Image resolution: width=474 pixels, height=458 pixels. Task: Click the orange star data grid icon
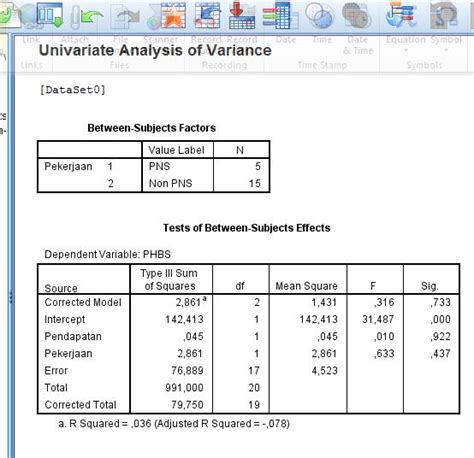(173, 15)
